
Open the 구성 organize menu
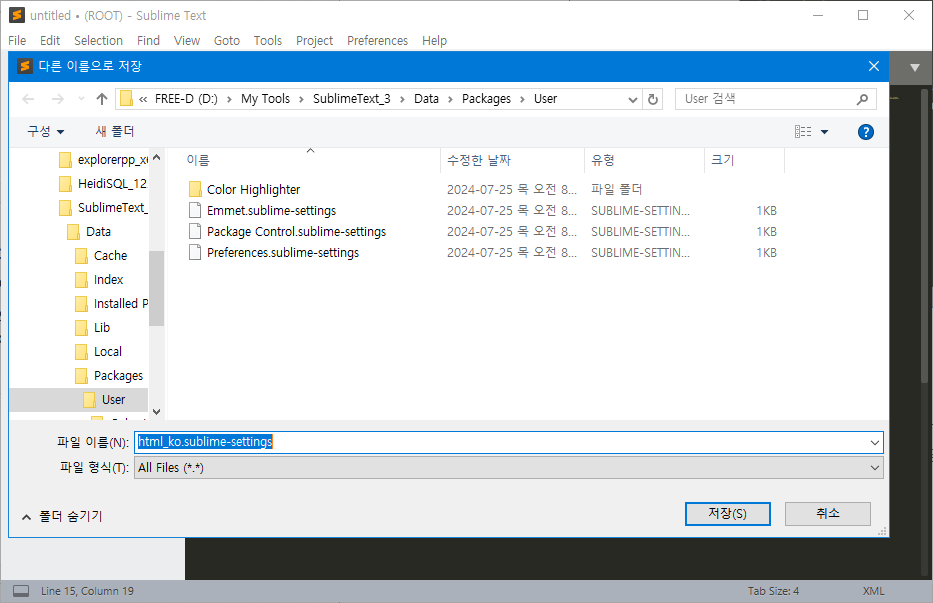45,131
